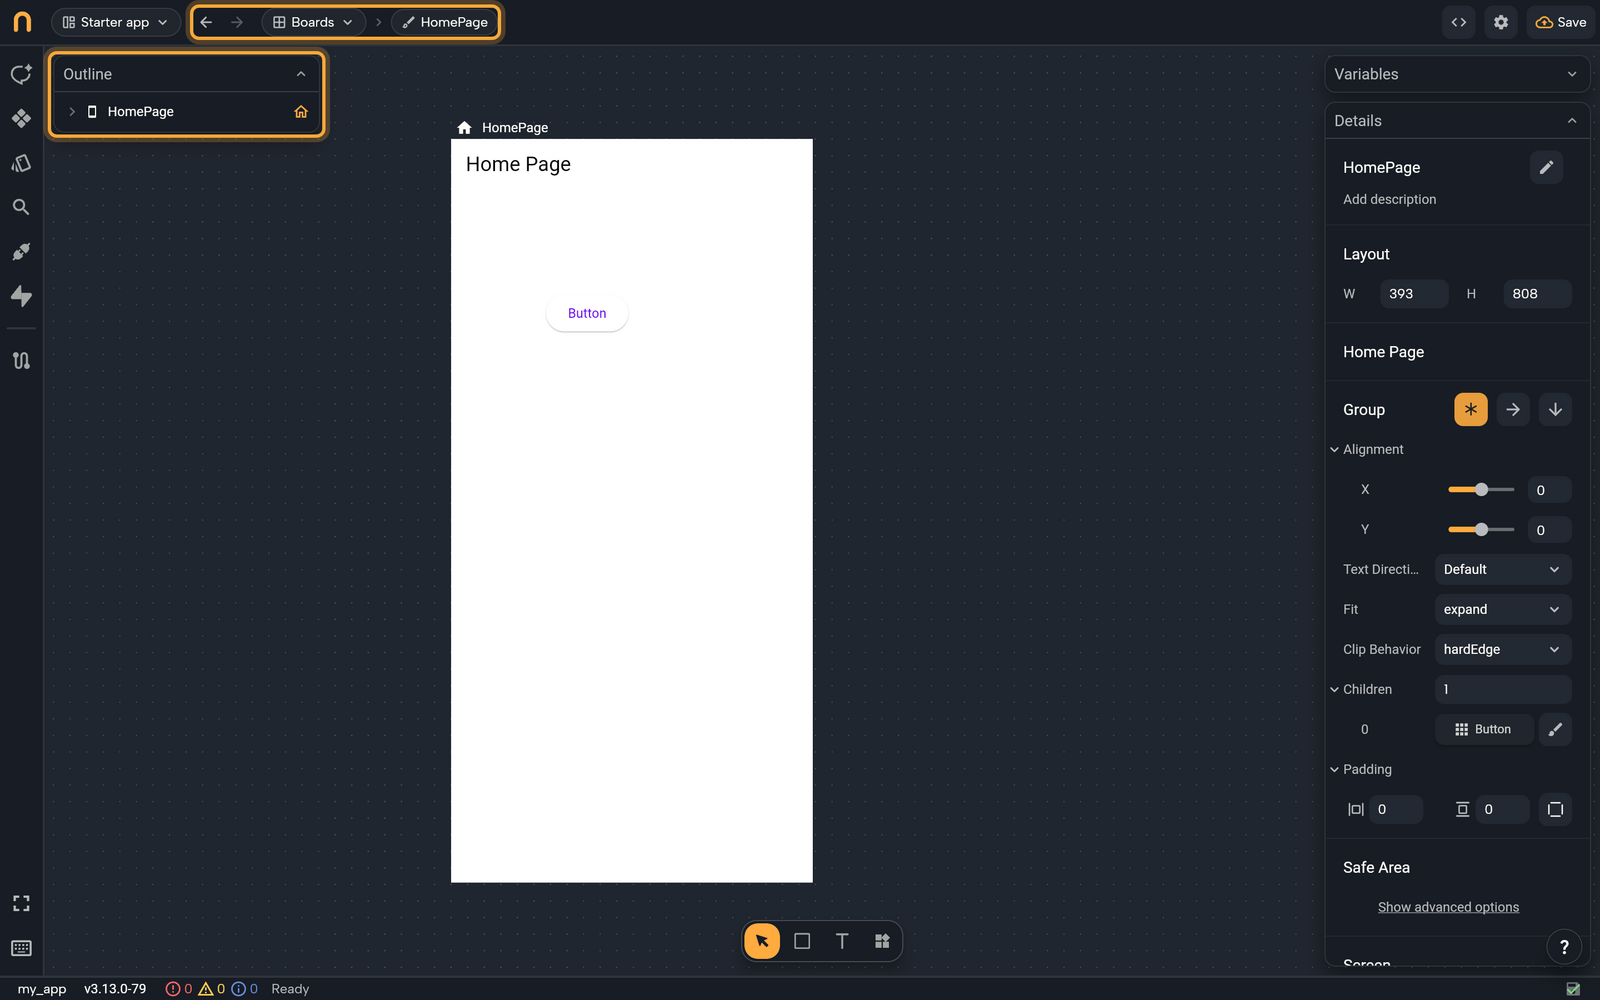
Task: Toggle per-side padding square icon
Action: click(x=1555, y=809)
